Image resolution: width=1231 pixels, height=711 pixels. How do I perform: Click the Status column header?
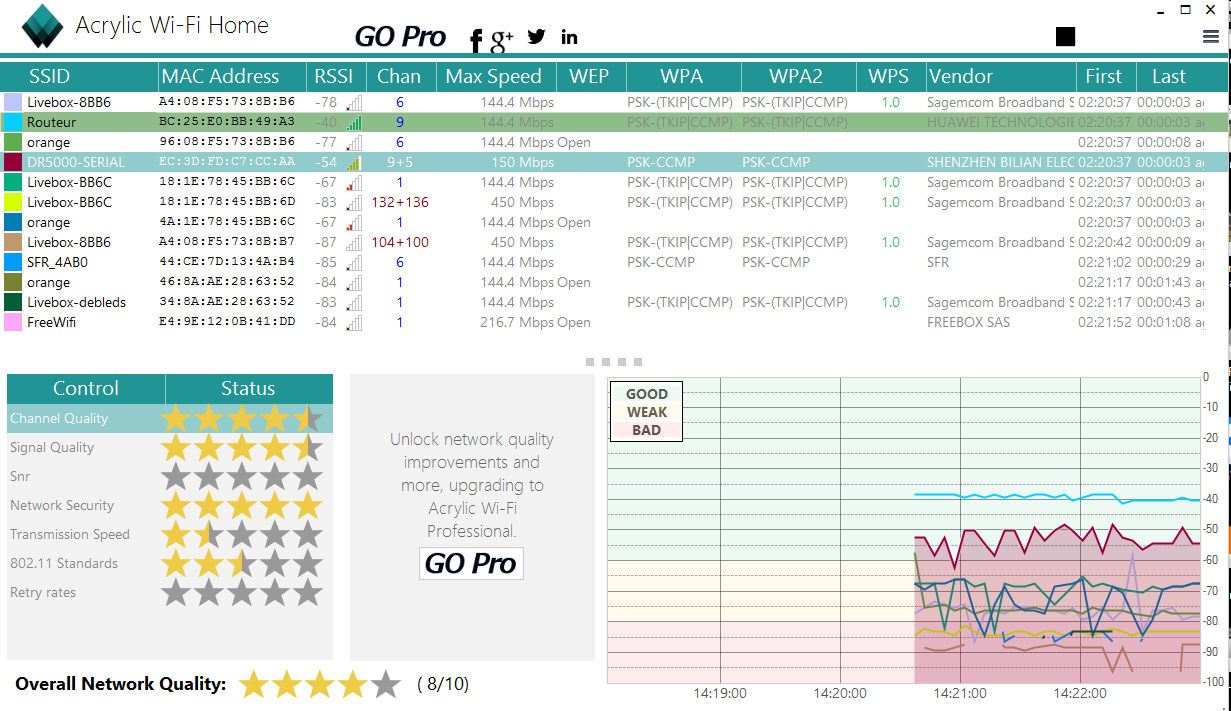click(x=248, y=389)
